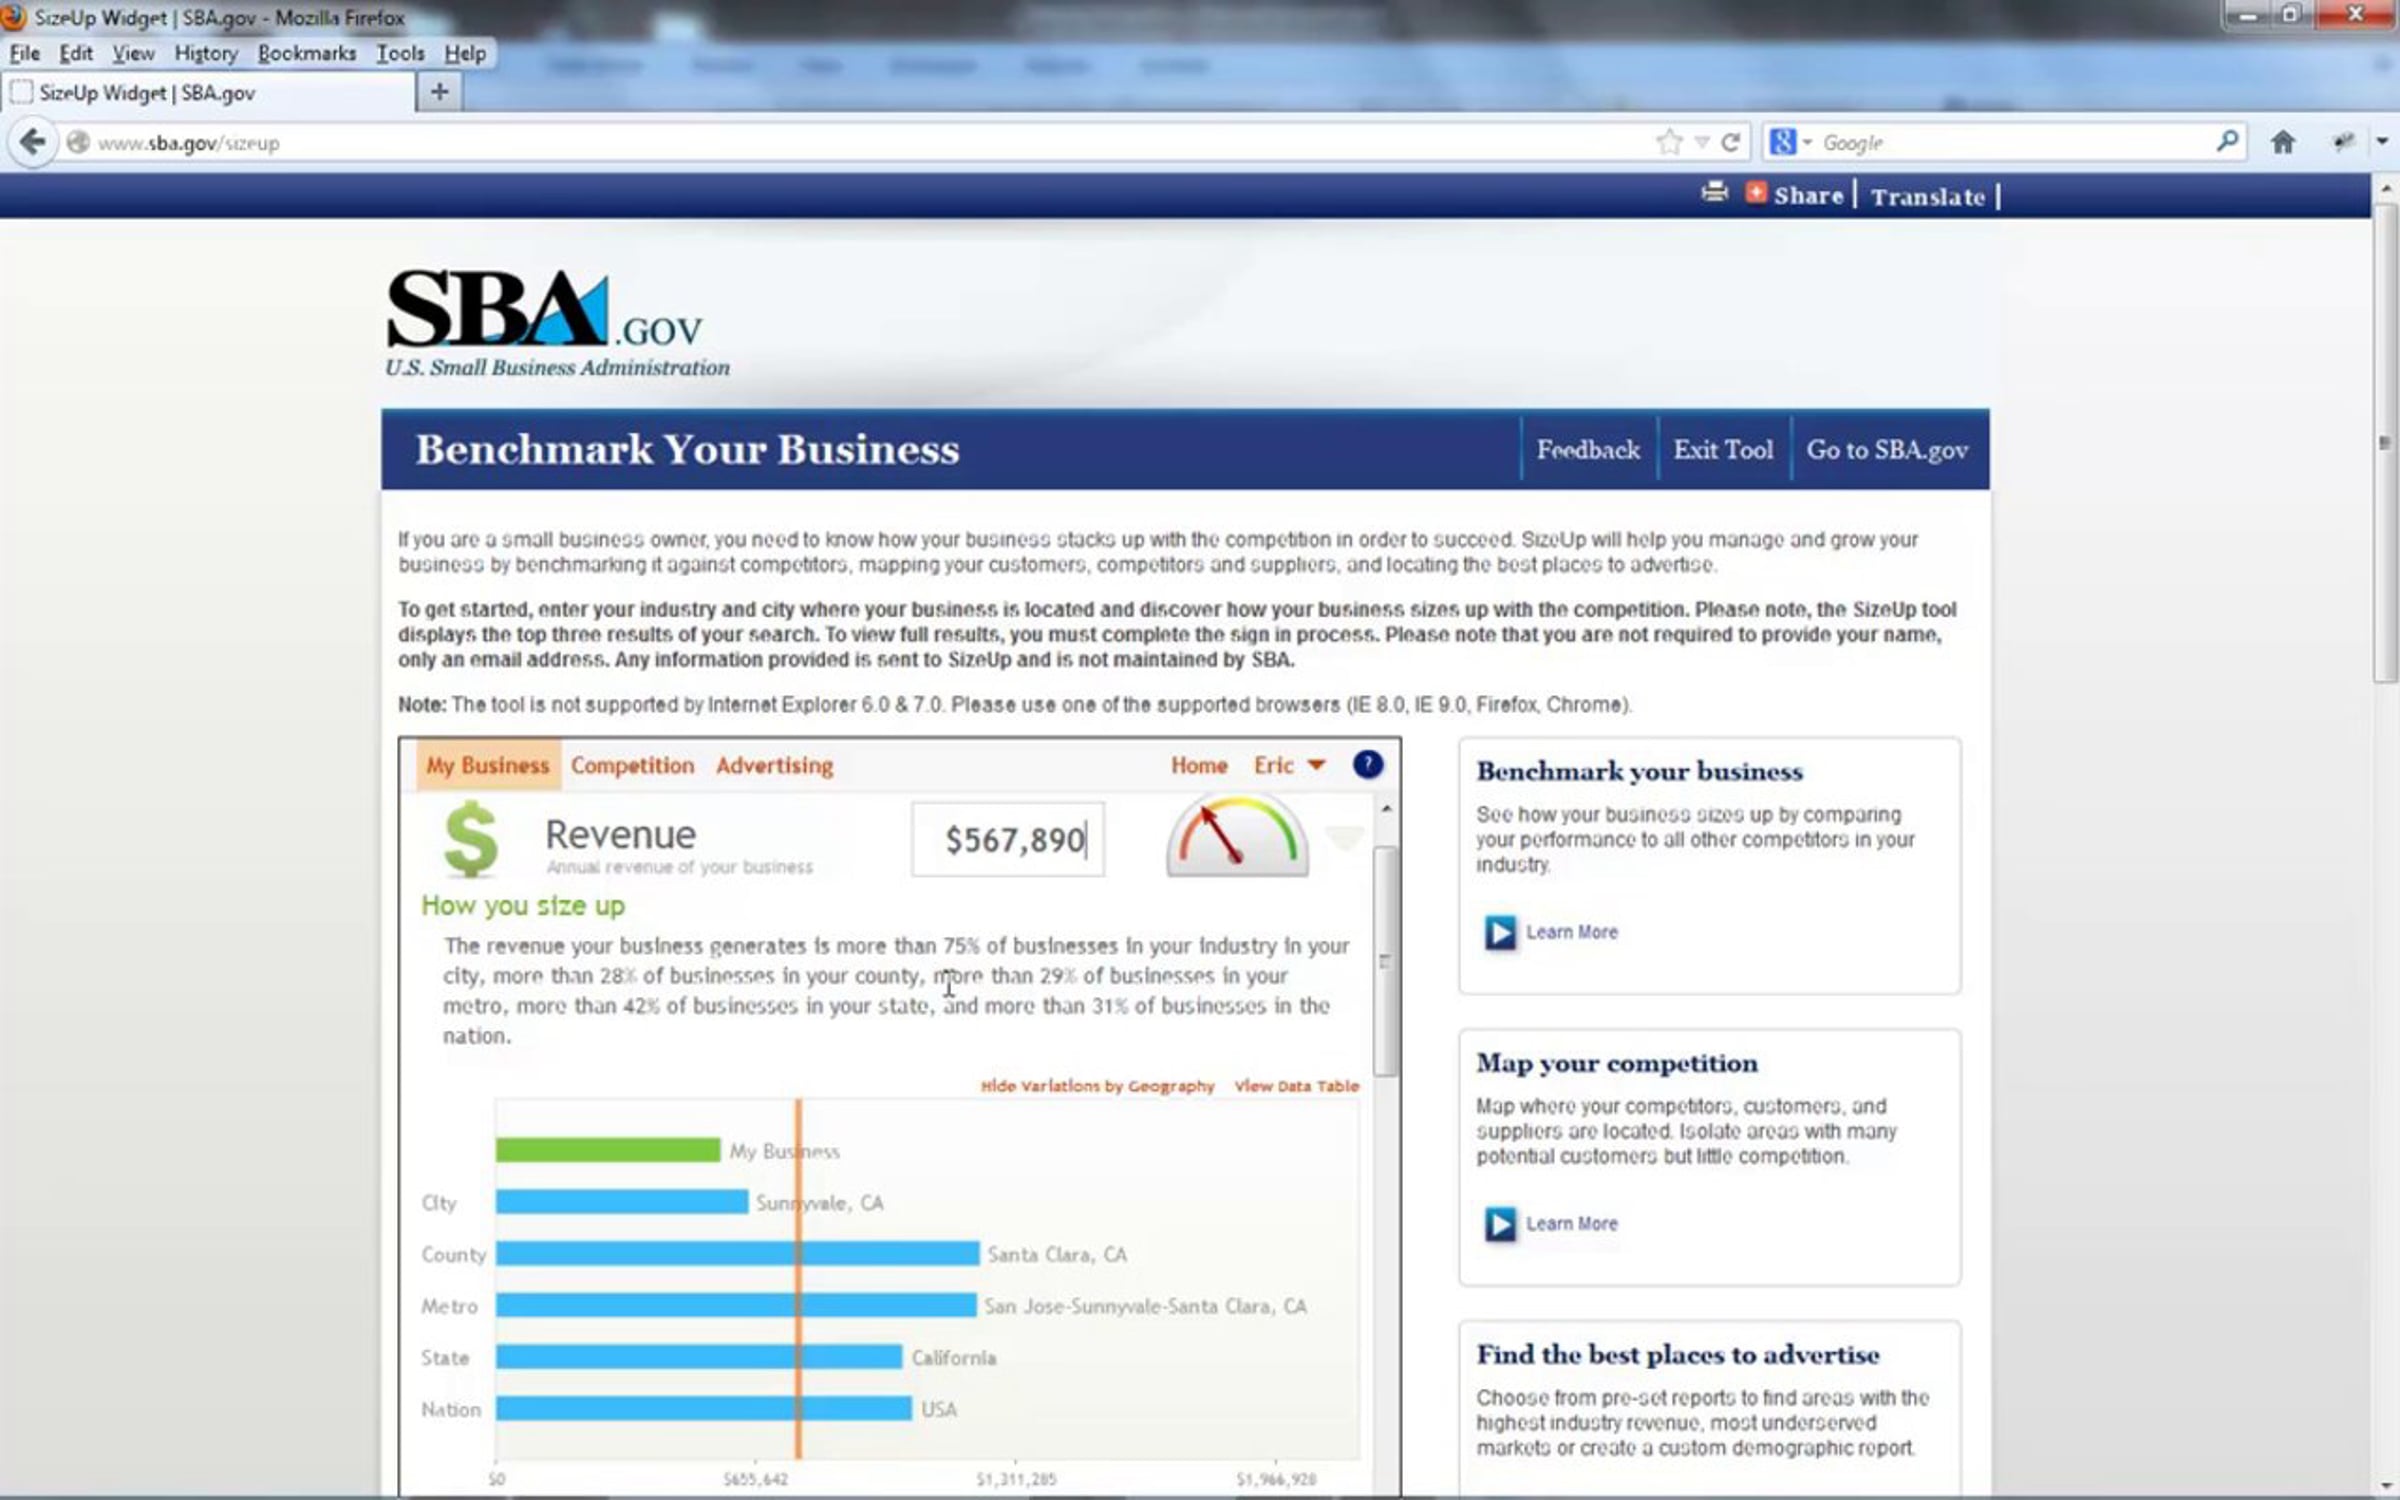Image resolution: width=2400 pixels, height=1500 pixels.
Task: Reload the page with the refresh icon
Action: click(1731, 142)
